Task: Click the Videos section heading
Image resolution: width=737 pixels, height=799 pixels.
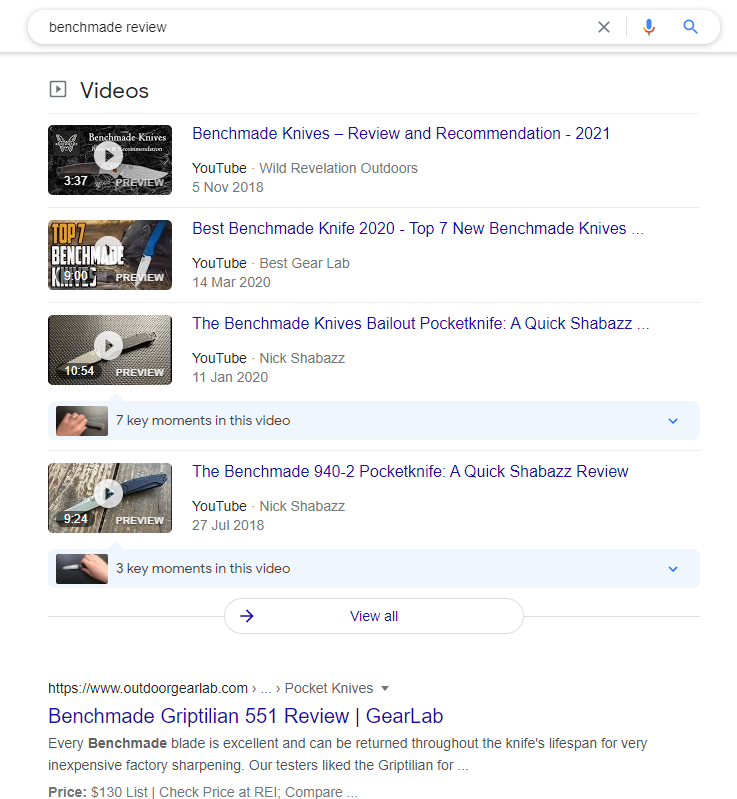Action: (x=115, y=91)
